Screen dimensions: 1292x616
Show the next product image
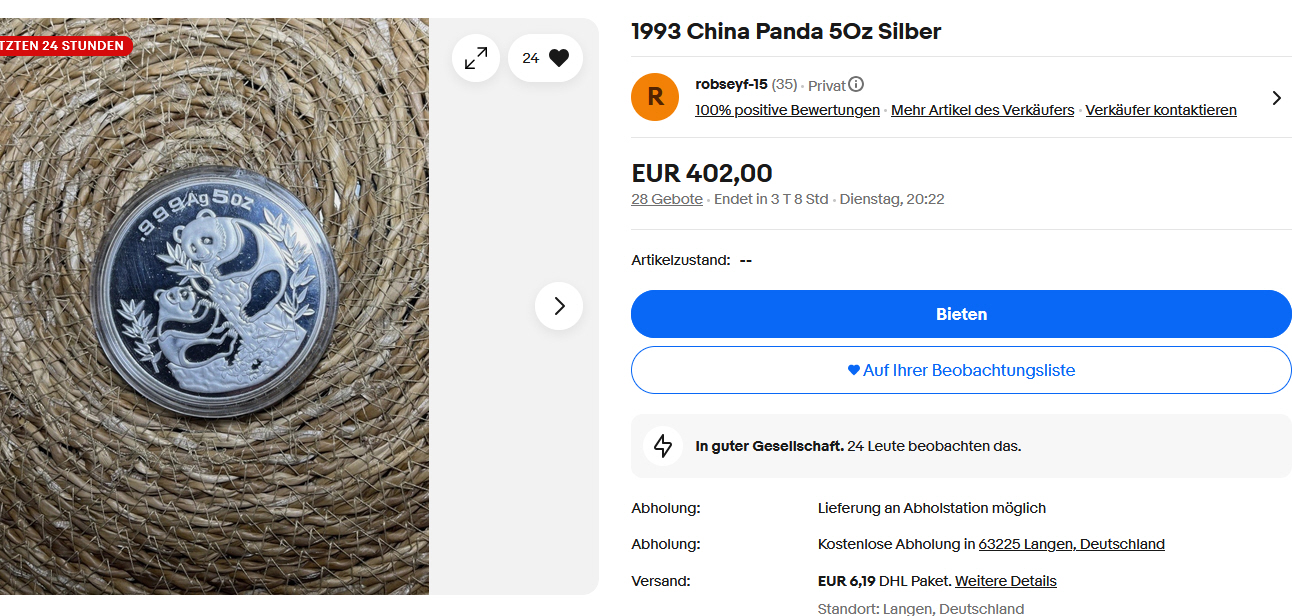559,306
